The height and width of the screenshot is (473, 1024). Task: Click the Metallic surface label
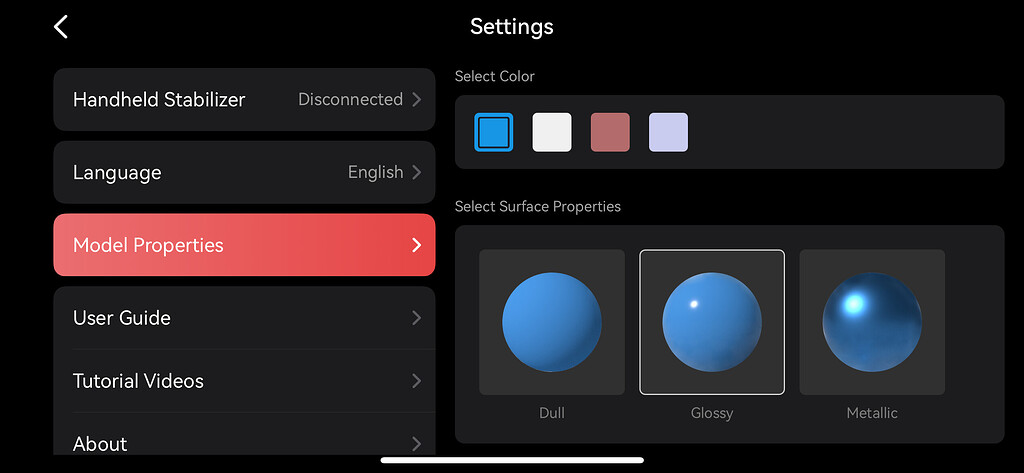(872, 413)
